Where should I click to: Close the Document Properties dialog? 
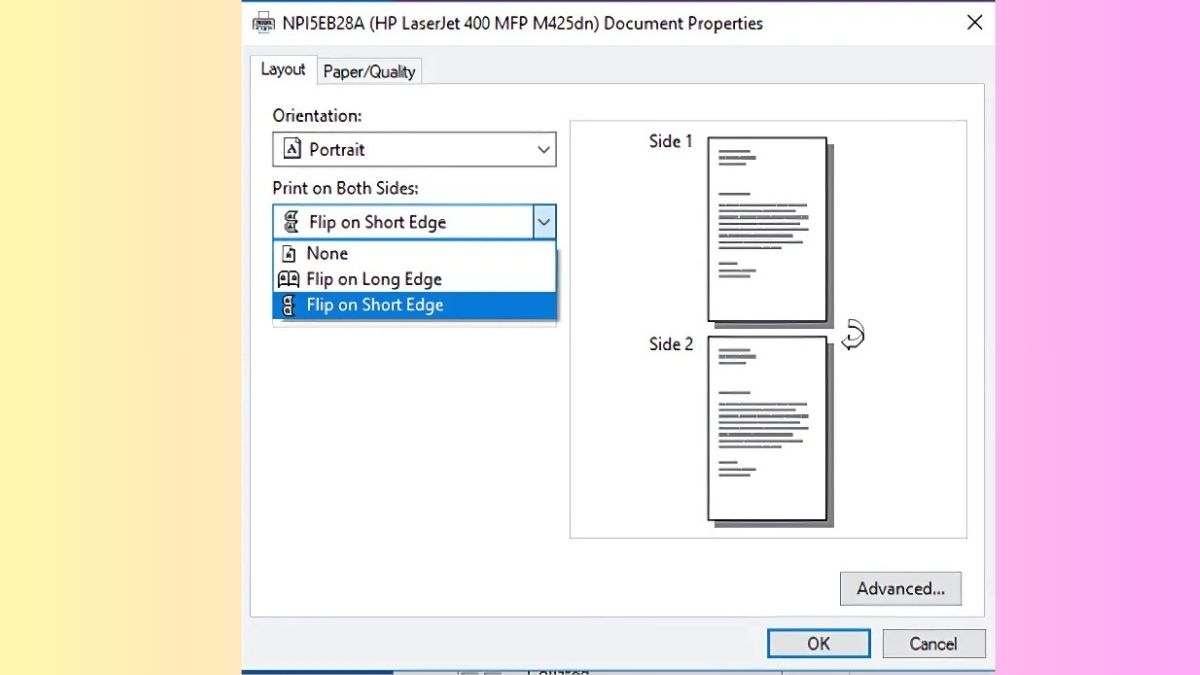(974, 22)
